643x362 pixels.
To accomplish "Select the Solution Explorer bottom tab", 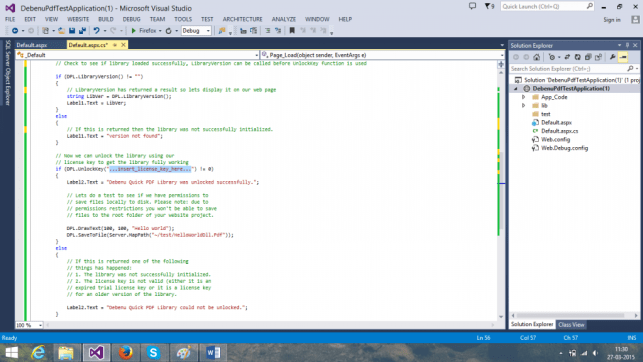I will pyautogui.click(x=532, y=324).
